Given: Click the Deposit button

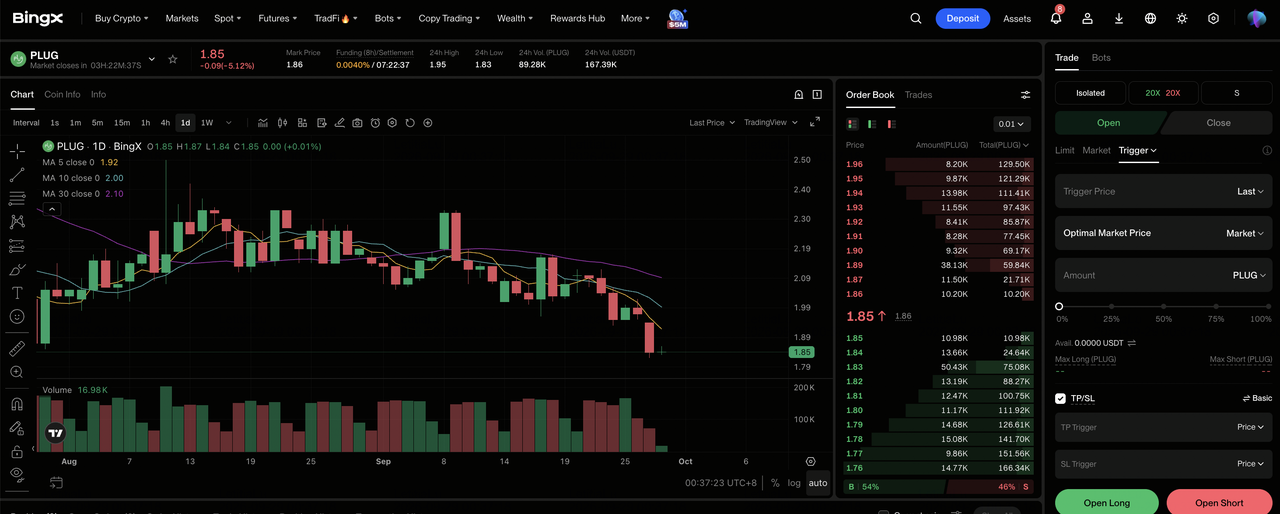Looking at the screenshot, I should (x=963, y=18).
